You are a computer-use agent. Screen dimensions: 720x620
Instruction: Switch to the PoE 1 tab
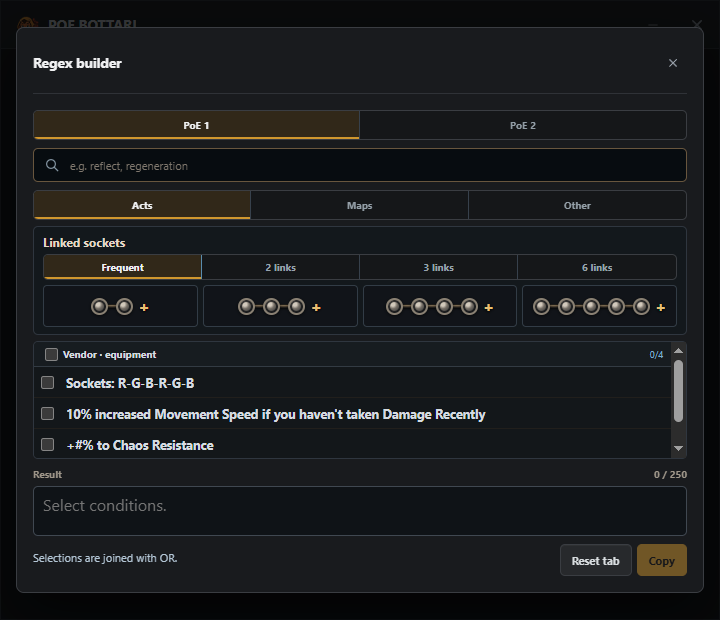click(x=197, y=125)
